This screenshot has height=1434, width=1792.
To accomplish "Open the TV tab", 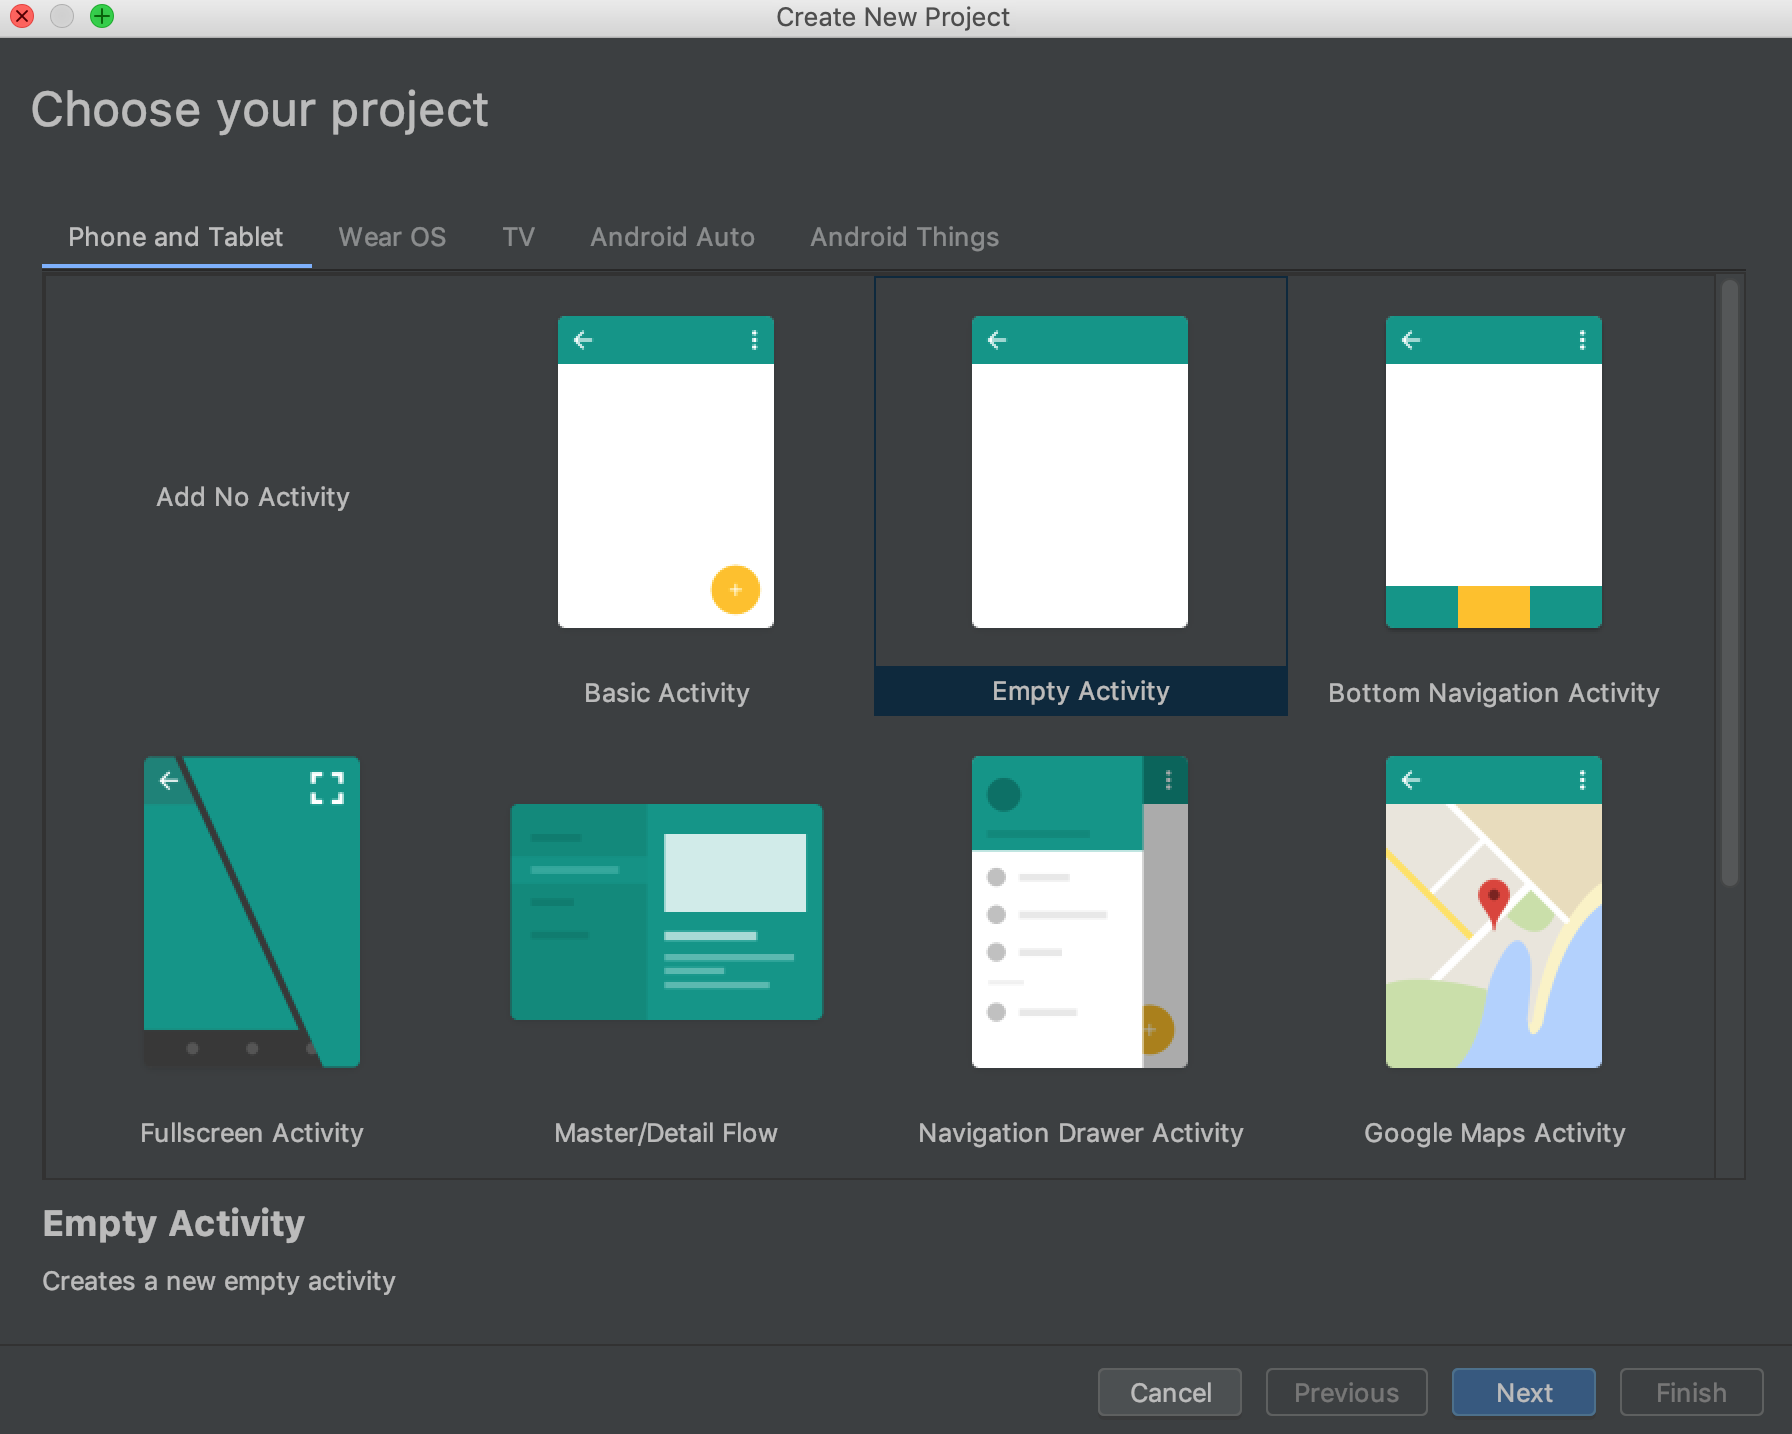I will [x=518, y=237].
